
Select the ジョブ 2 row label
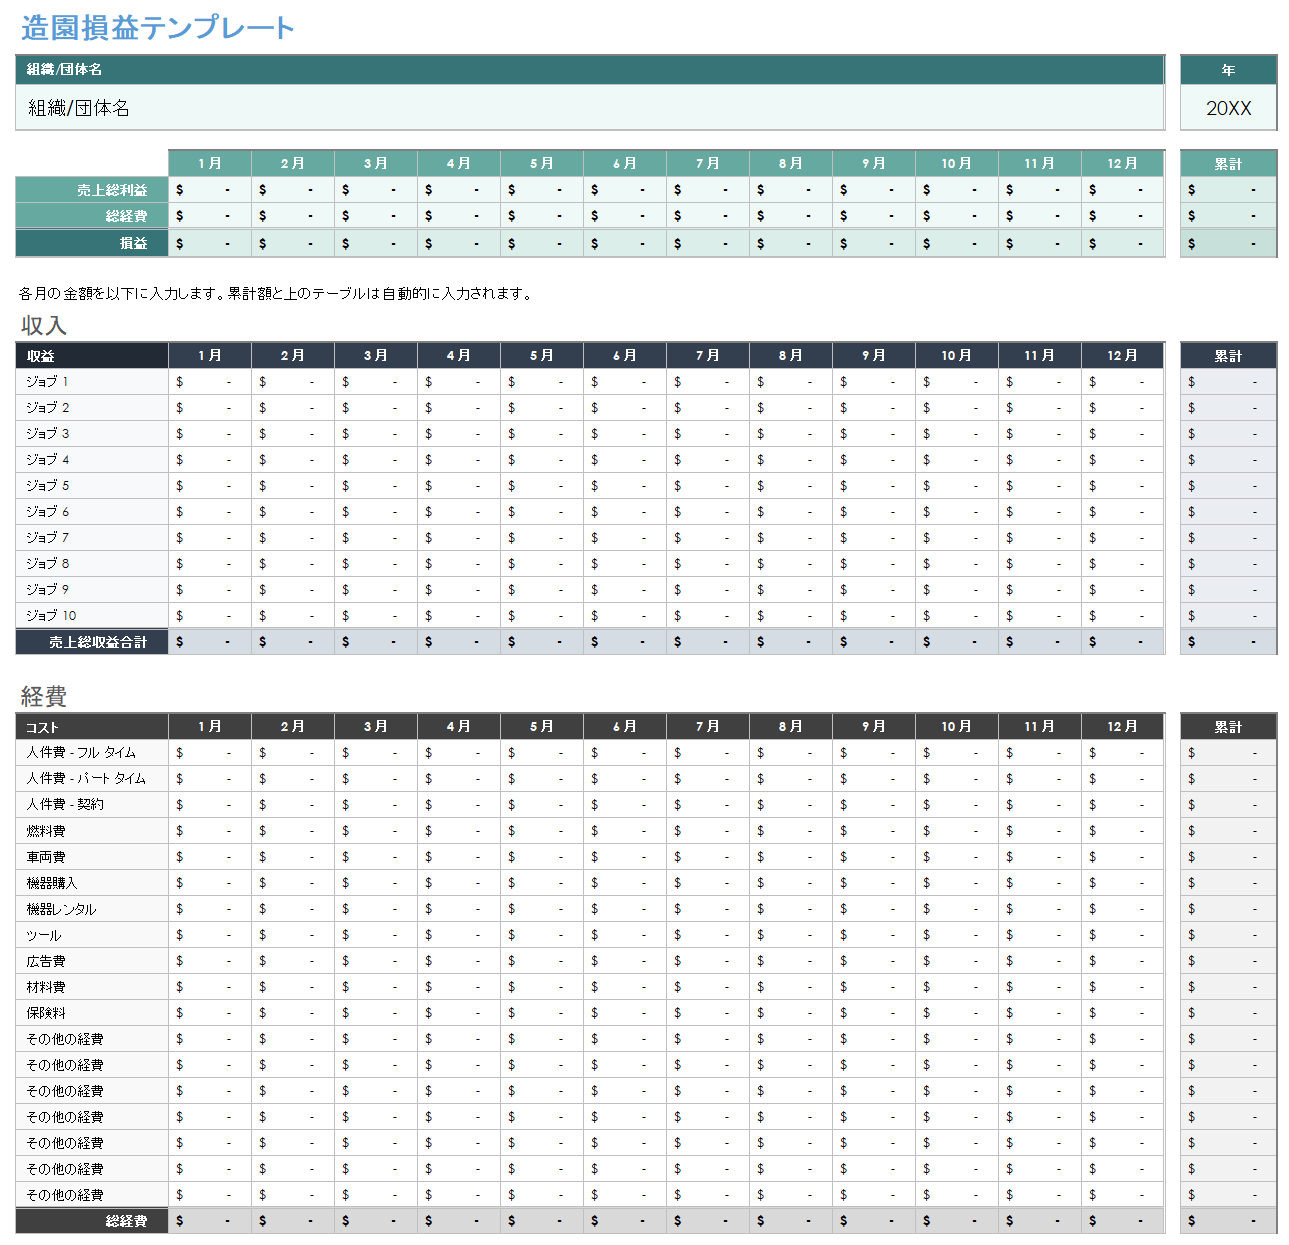tap(92, 408)
